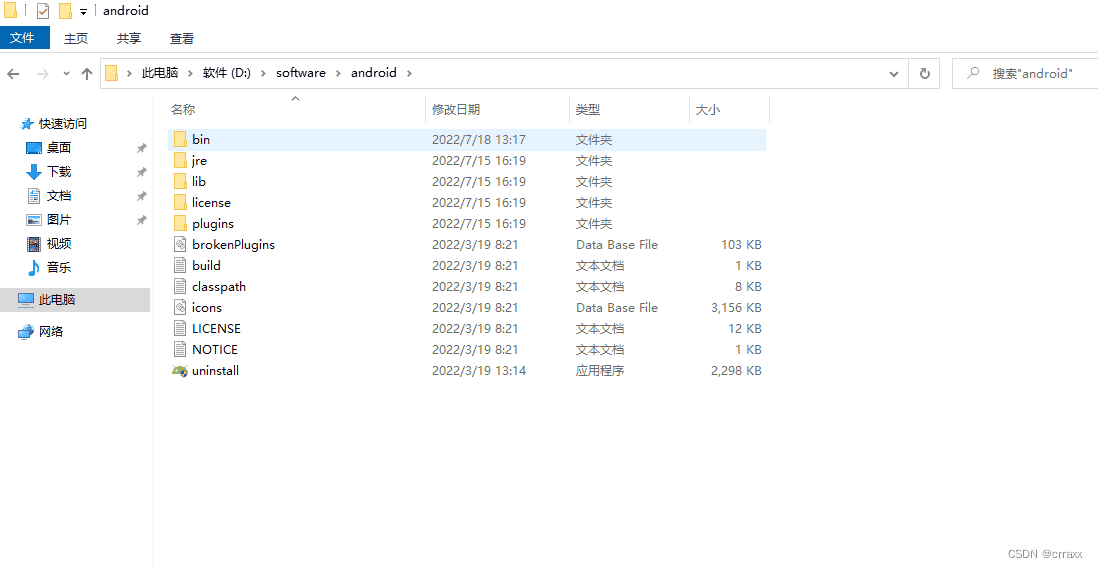The width and height of the screenshot is (1098, 568).
Task: Navigate to 此电脑 in address breadcrumb
Action: click(x=160, y=73)
